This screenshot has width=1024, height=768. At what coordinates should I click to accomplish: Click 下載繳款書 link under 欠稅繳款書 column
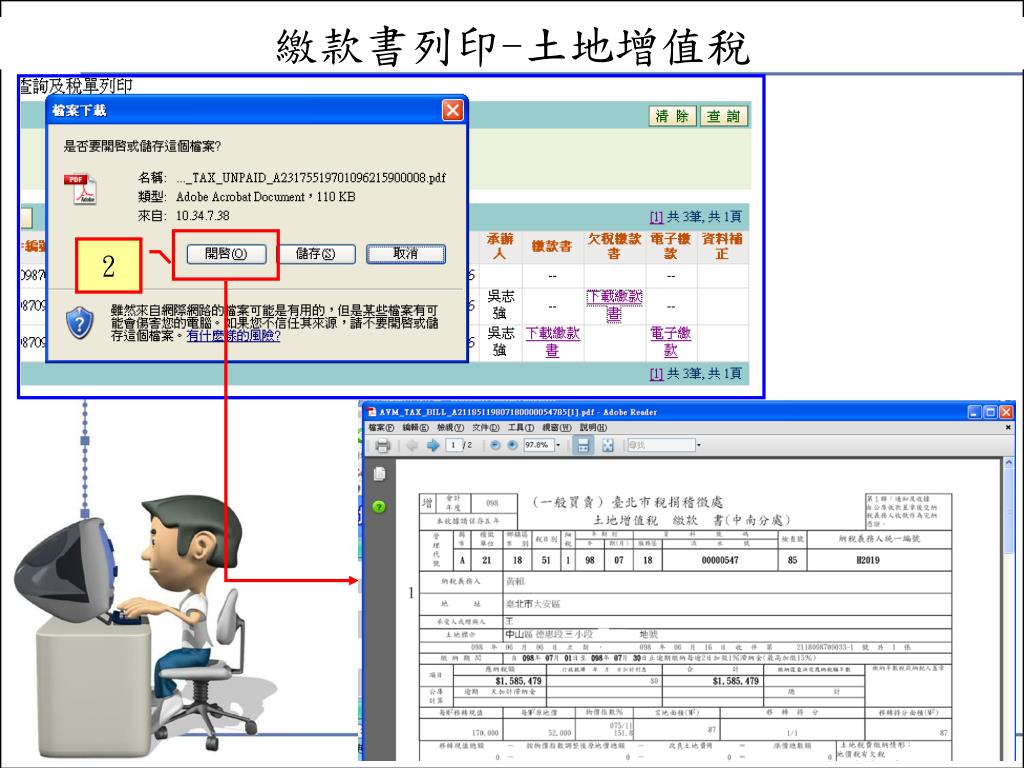click(614, 306)
